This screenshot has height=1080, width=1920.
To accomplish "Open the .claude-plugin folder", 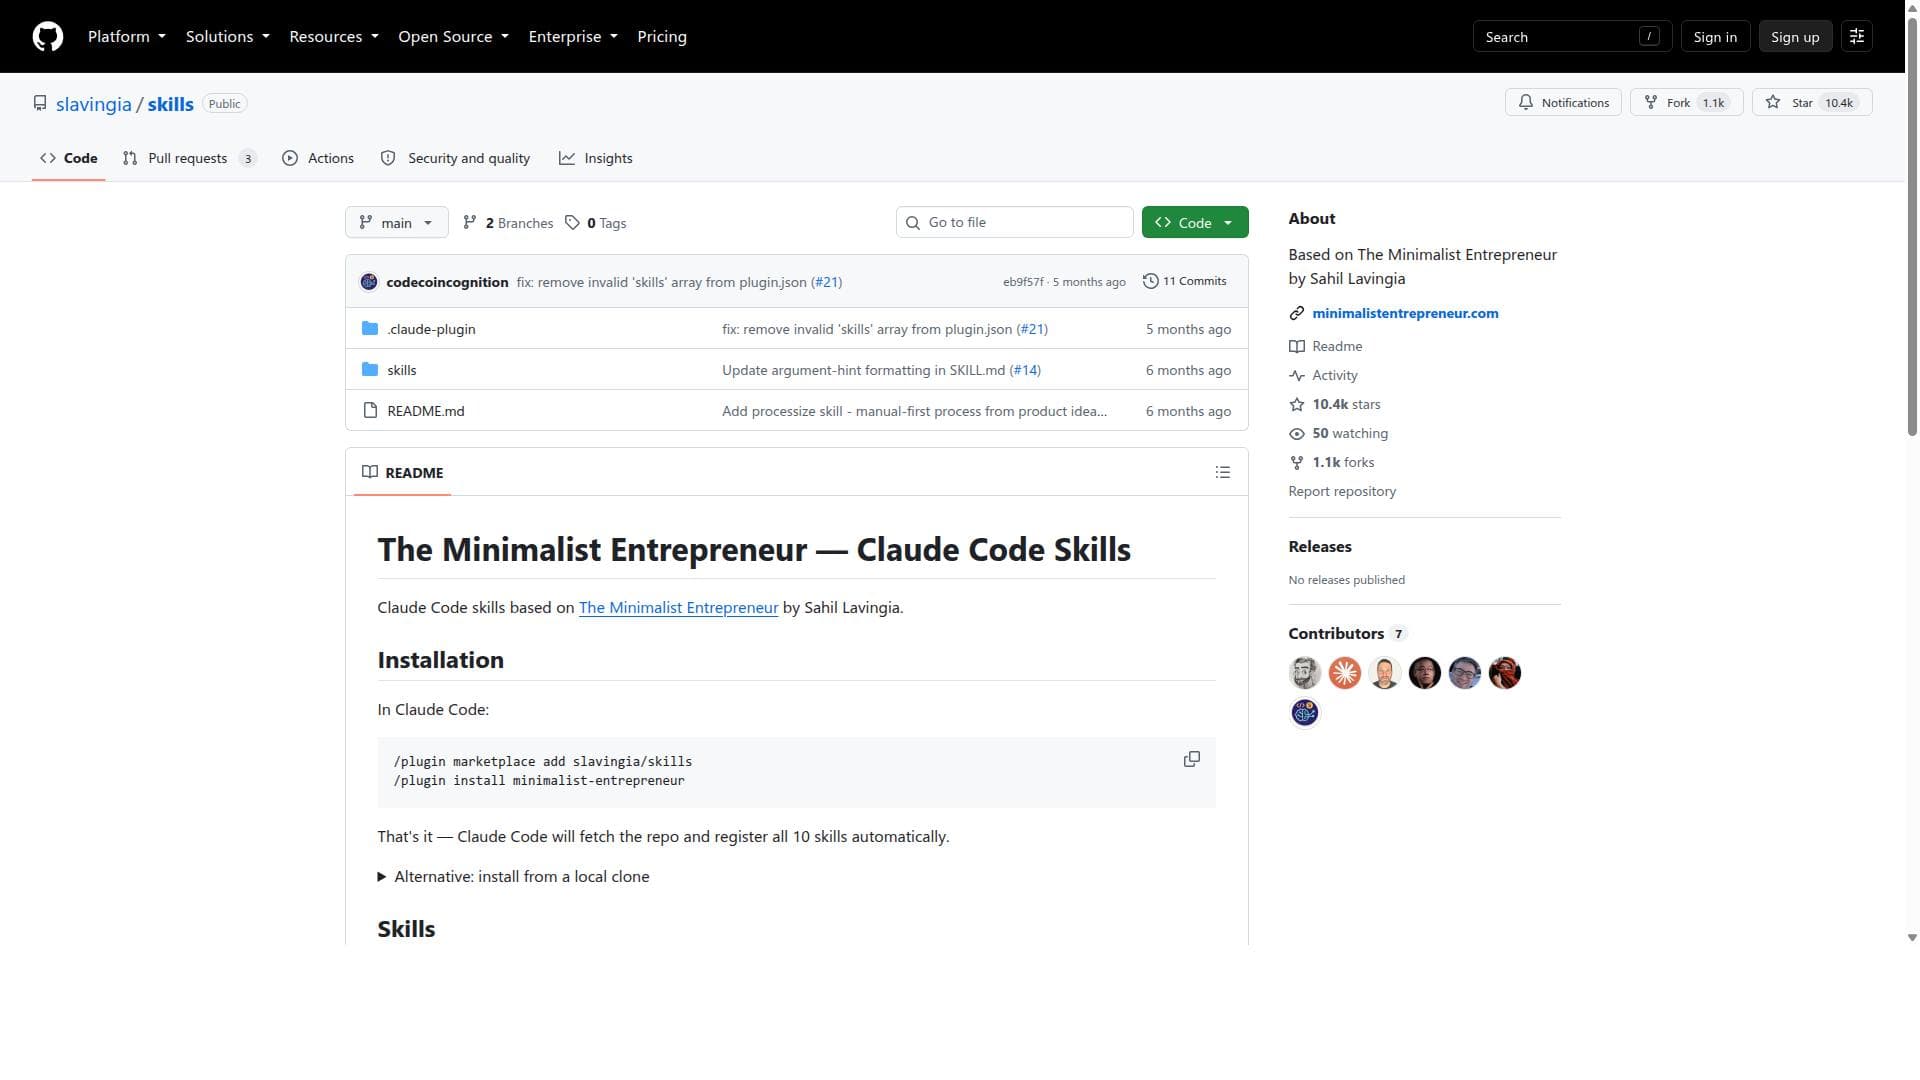I will tap(431, 329).
